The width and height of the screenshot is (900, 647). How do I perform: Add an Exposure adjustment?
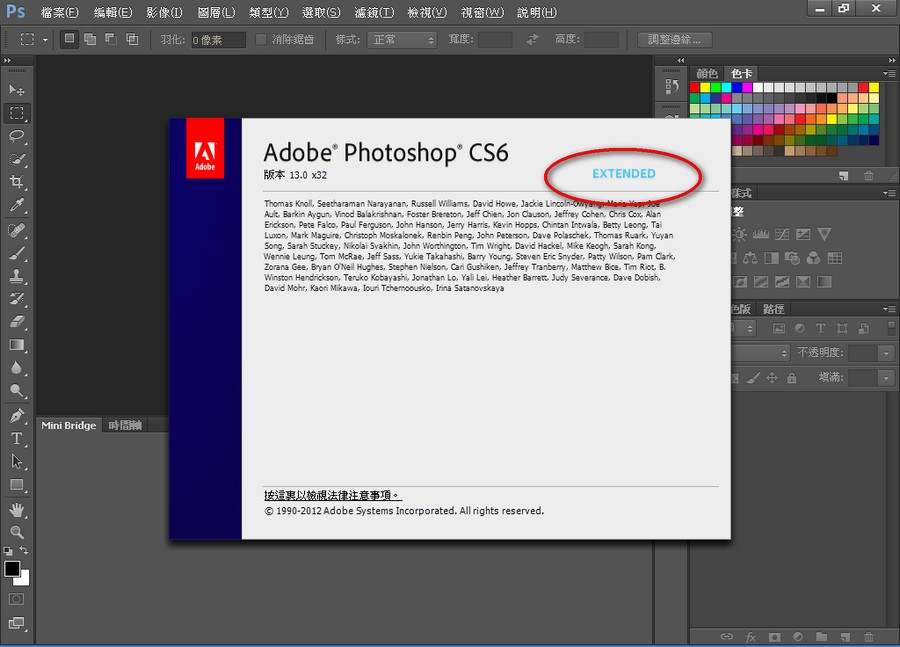coord(803,234)
